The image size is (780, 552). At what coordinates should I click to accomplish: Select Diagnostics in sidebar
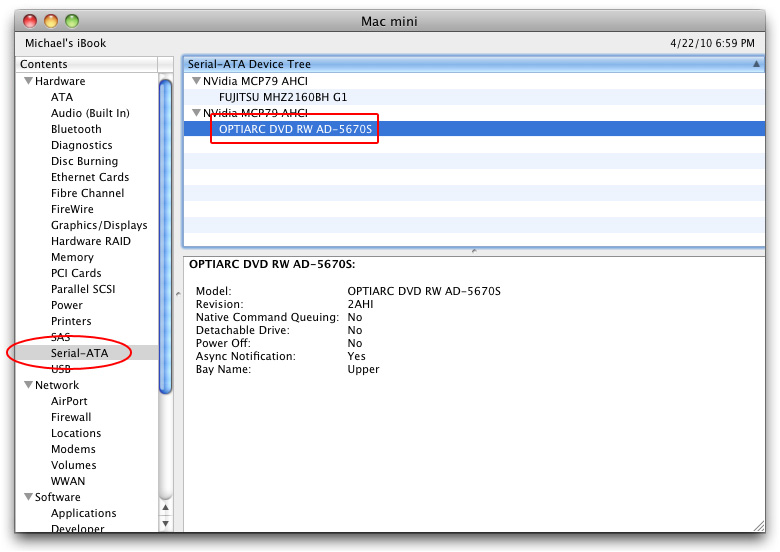pyautogui.click(x=82, y=145)
